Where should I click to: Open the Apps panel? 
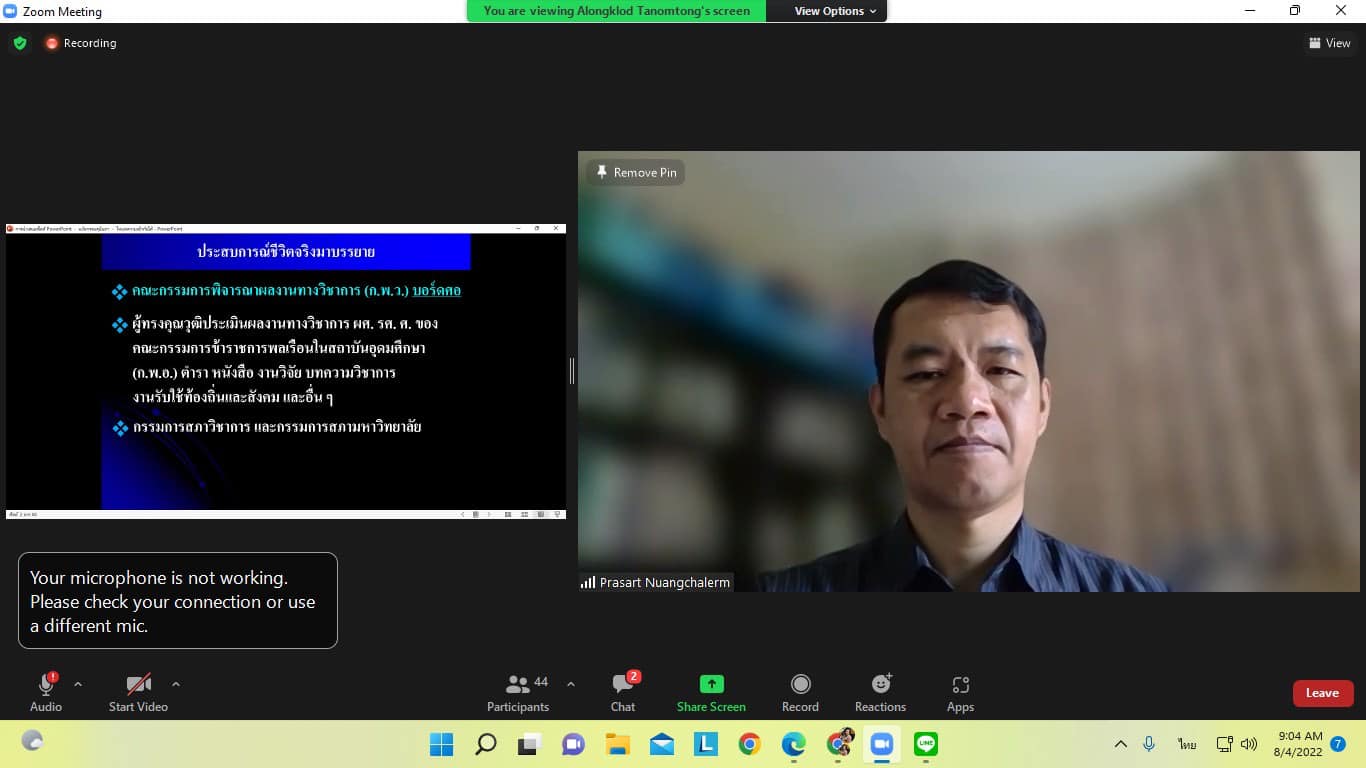pos(960,693)
